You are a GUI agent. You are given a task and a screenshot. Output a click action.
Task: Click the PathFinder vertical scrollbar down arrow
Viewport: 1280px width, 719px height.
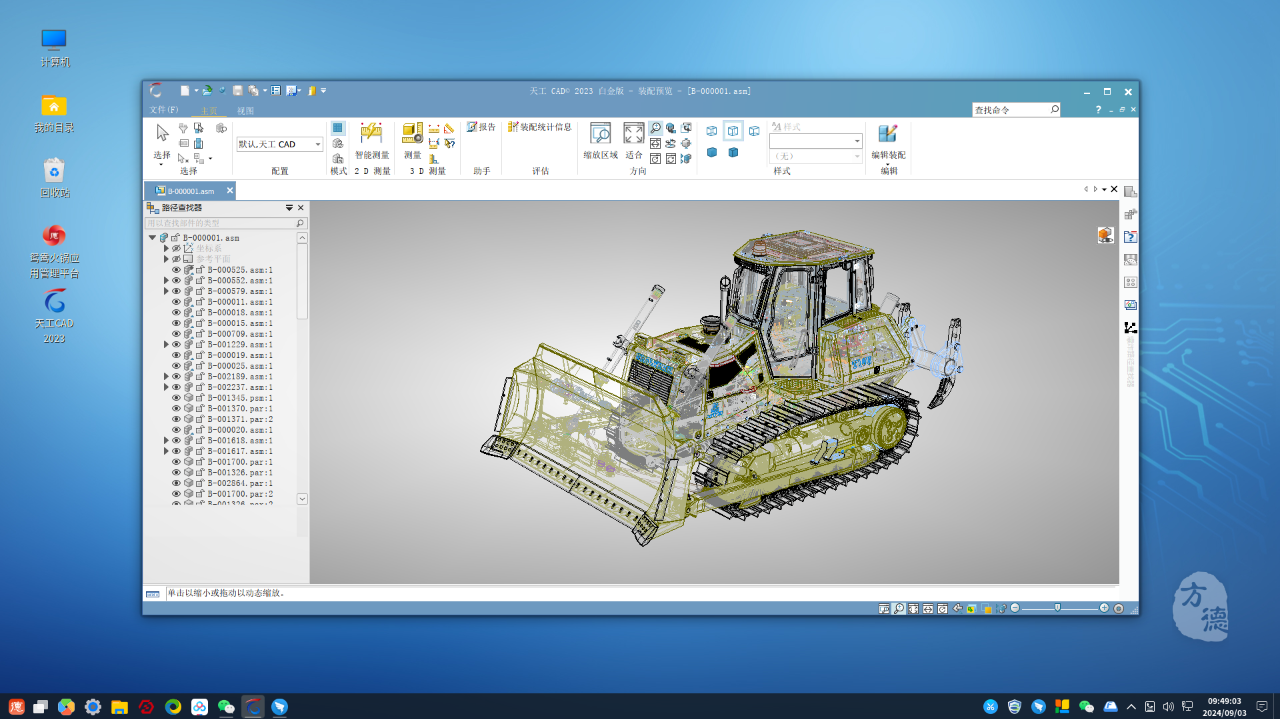pos(303,498)
